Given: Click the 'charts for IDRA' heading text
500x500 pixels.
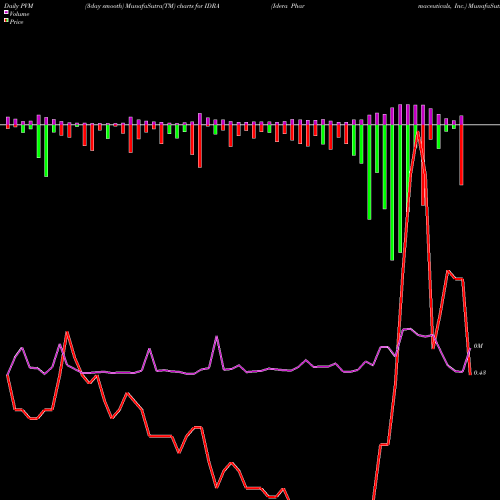Looking at the screenshot, I should 198,6.
